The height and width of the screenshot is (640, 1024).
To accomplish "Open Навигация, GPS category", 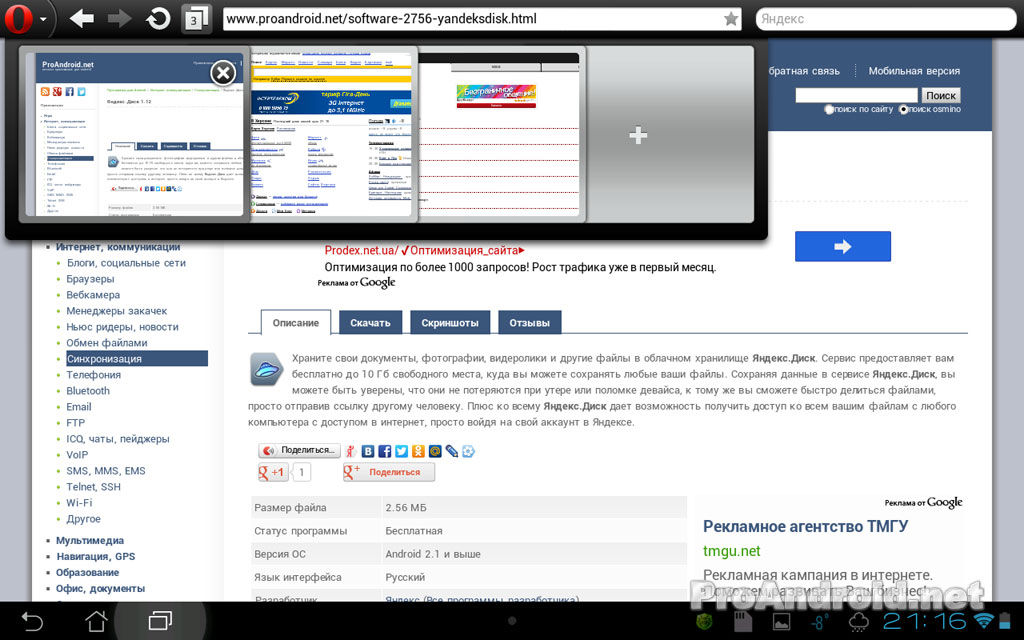I will coord(95,556).
